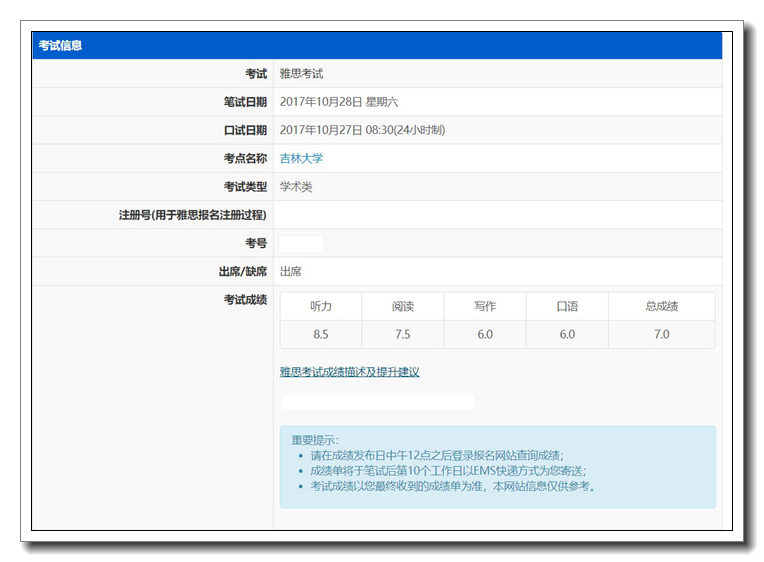Click the reading score 7.5 cell

[x=403, y=334]
